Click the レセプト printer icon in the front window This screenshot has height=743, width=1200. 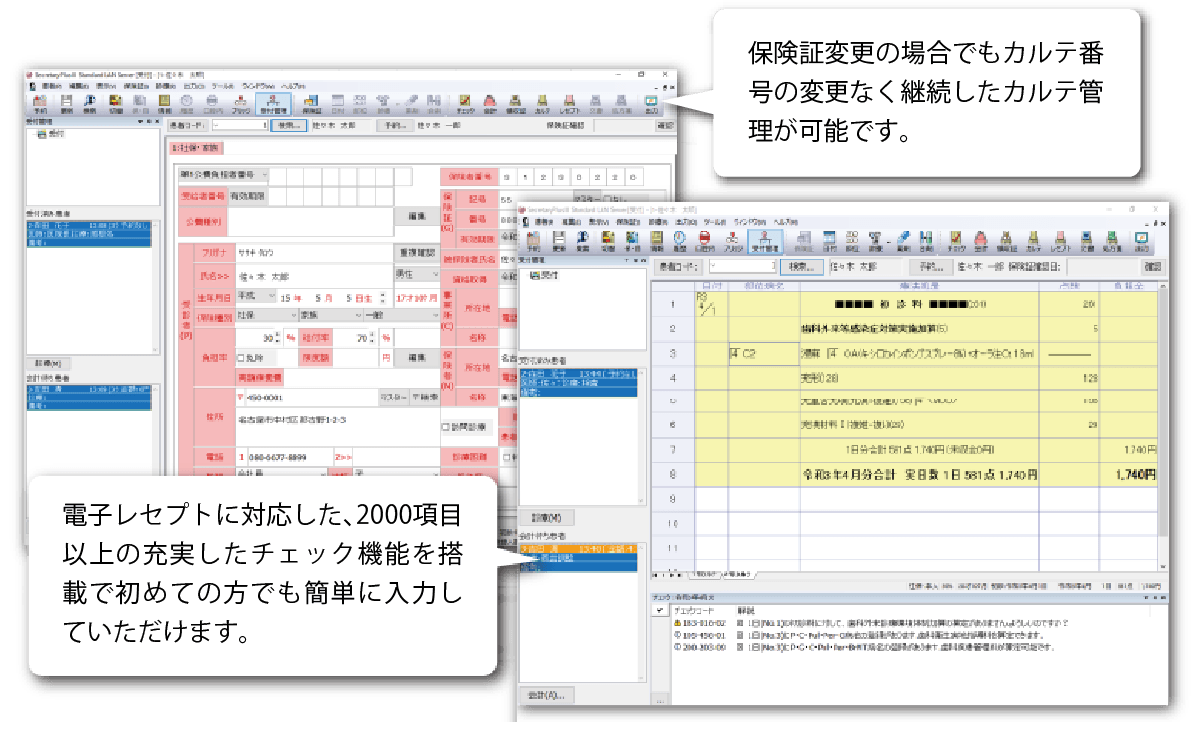pos(1059,243)
